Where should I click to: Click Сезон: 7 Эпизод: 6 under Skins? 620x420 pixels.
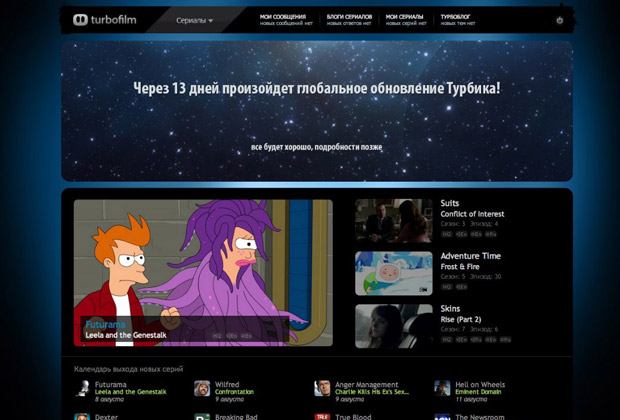pos(469,329)
